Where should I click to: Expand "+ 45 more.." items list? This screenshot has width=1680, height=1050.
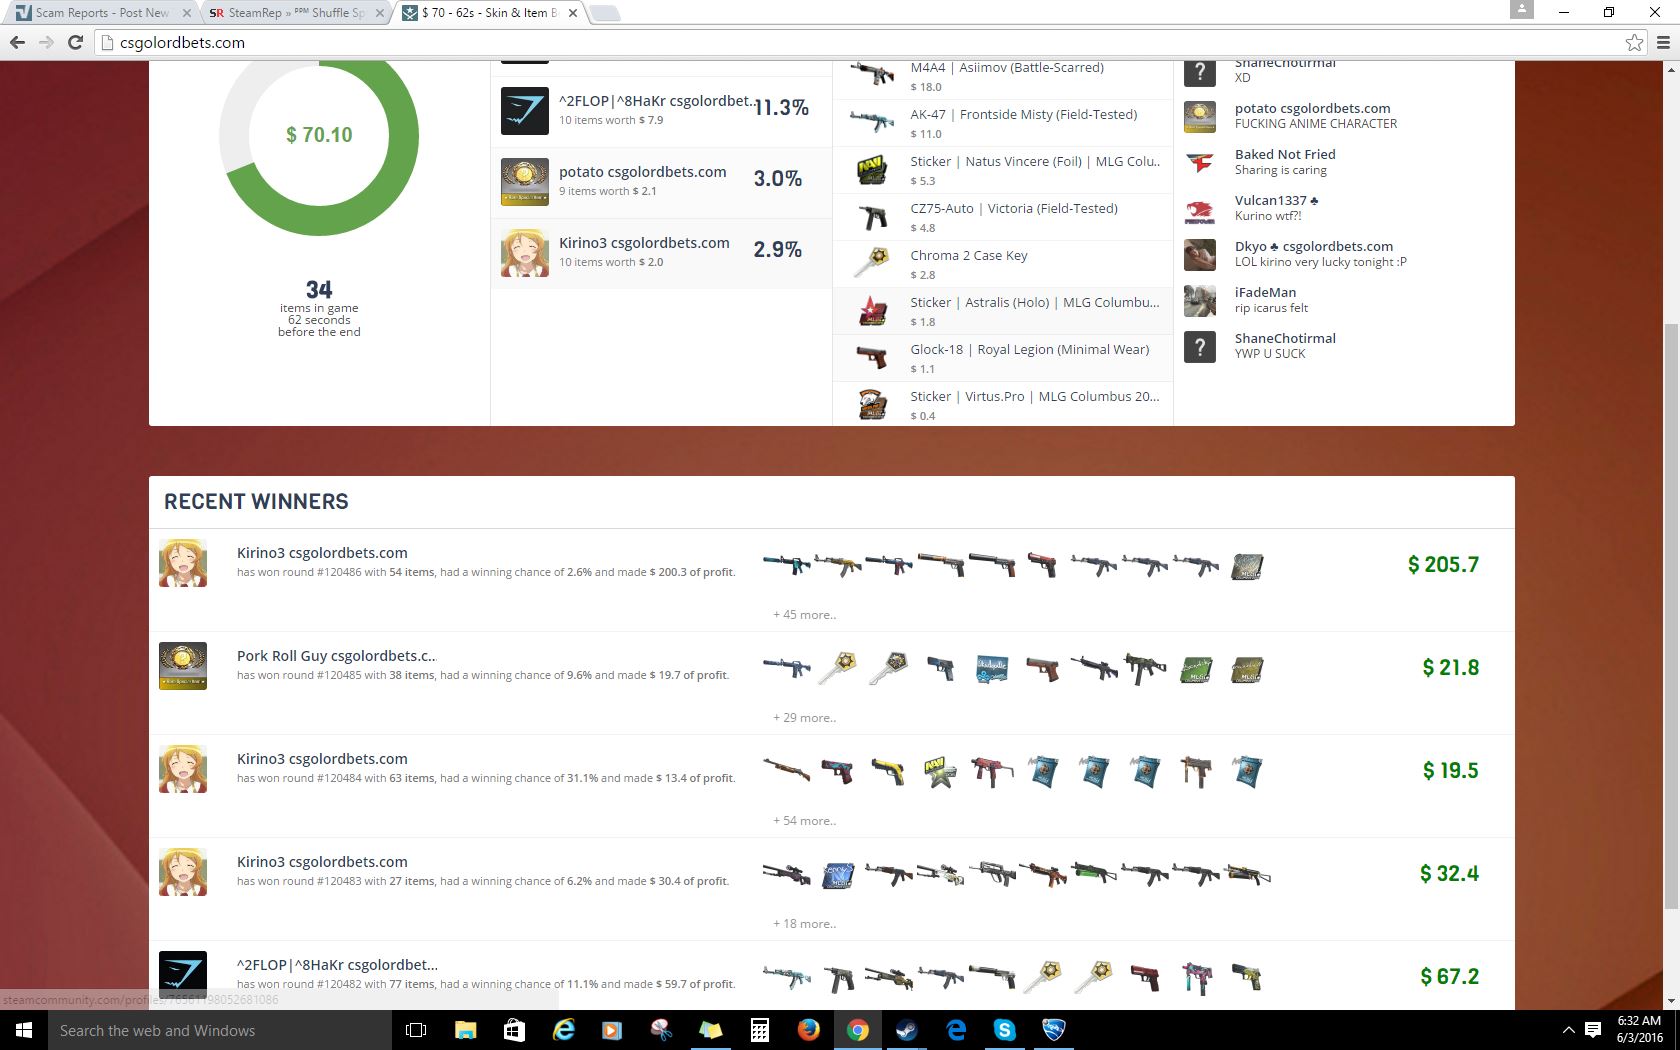pyautogui.click(x=804, y=615)
